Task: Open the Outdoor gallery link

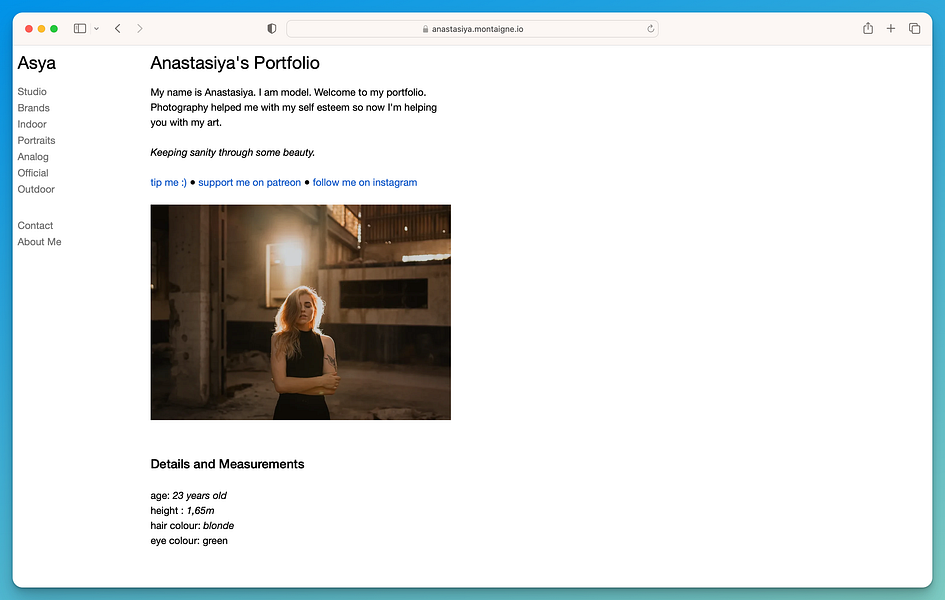Action: [x=36, y=189]
